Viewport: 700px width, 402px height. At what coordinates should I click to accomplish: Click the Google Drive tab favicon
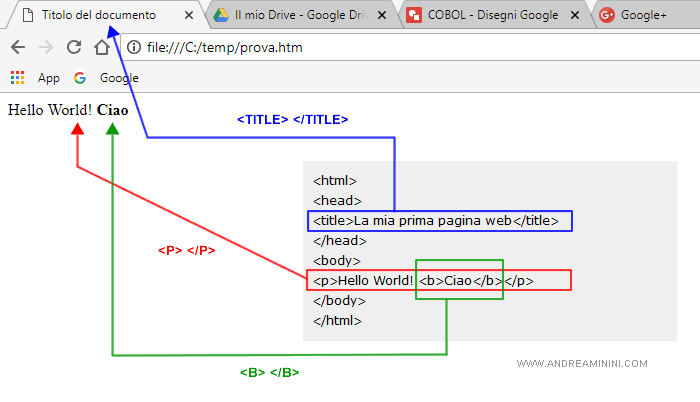221,16
